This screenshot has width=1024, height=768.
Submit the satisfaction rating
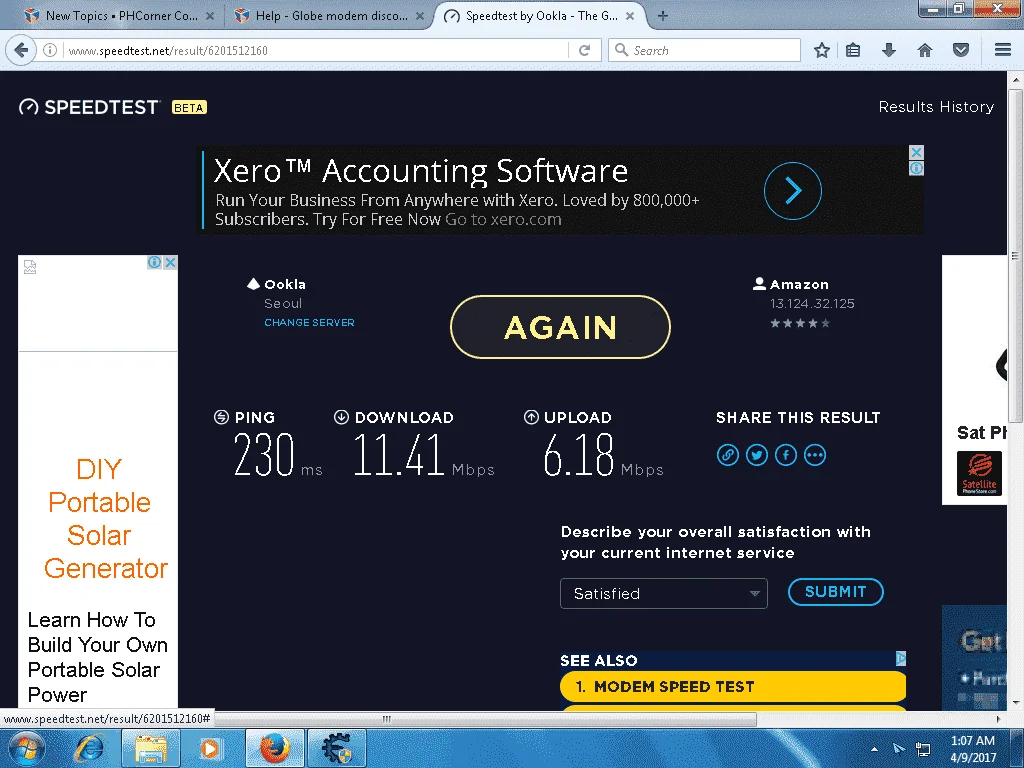pyautogui.click(x=835, y=592)
